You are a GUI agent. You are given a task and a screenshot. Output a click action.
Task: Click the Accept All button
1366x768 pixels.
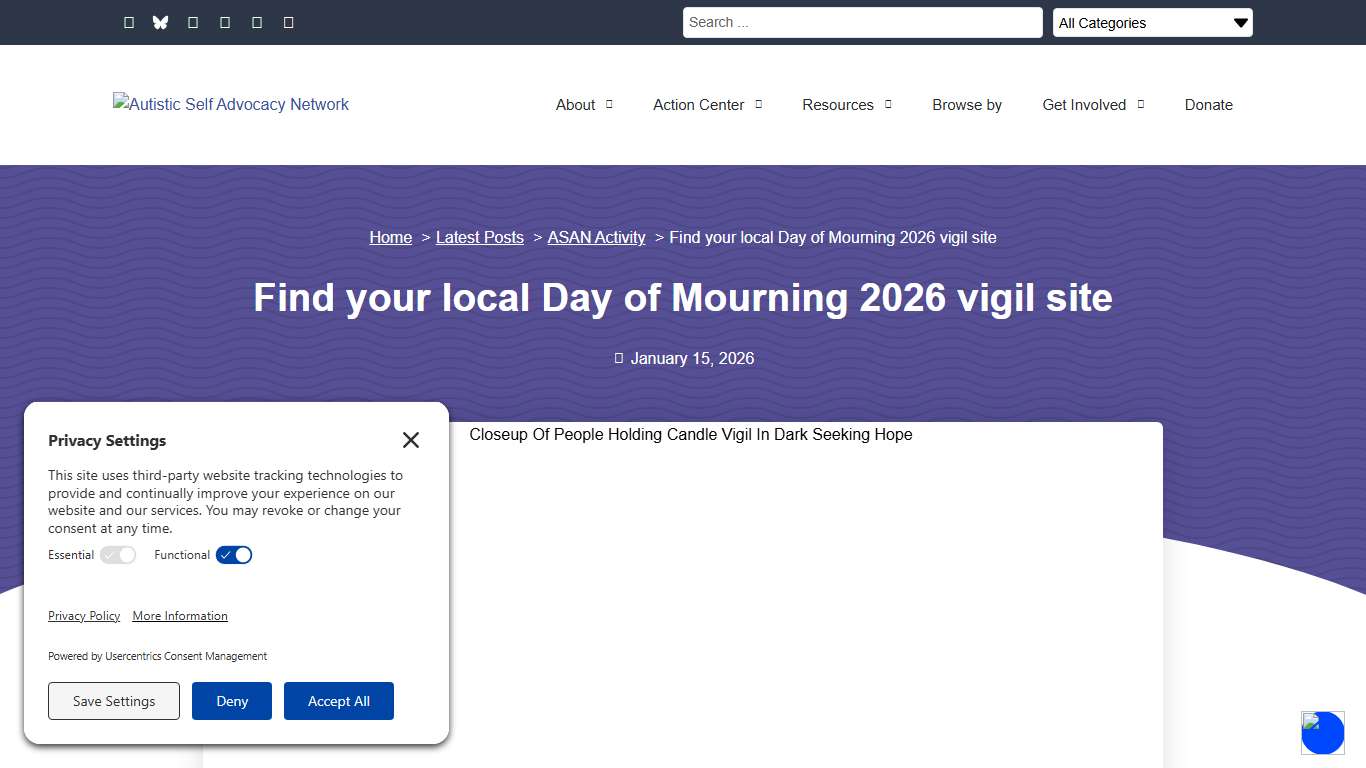click(x=339, y=701)
